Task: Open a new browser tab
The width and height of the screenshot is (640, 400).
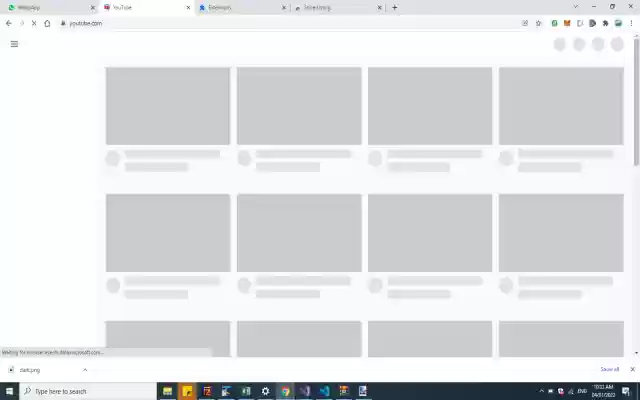Action: (395, 7)
